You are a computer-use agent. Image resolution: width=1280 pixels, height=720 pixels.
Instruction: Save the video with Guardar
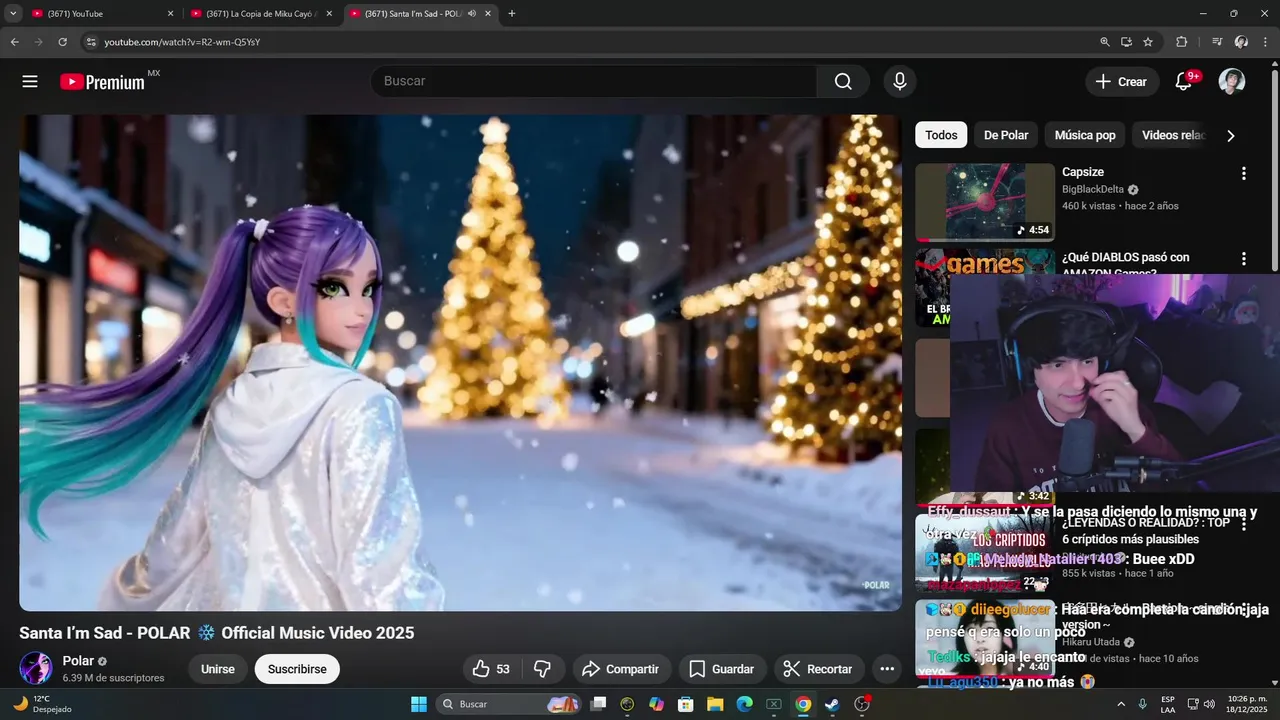click(x=722, y=669)
